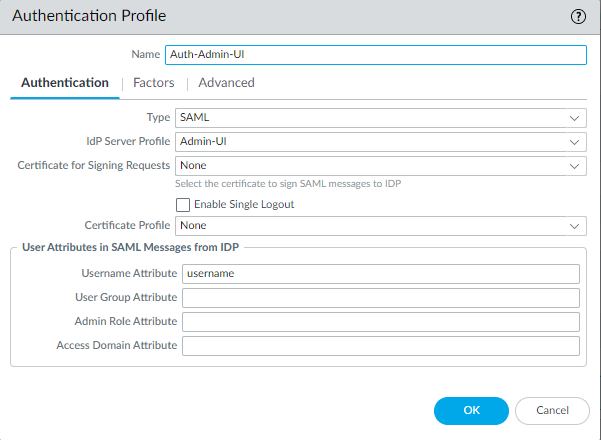Expand the Type dropdown
The image size is (601, 440).
click(574, 118)
